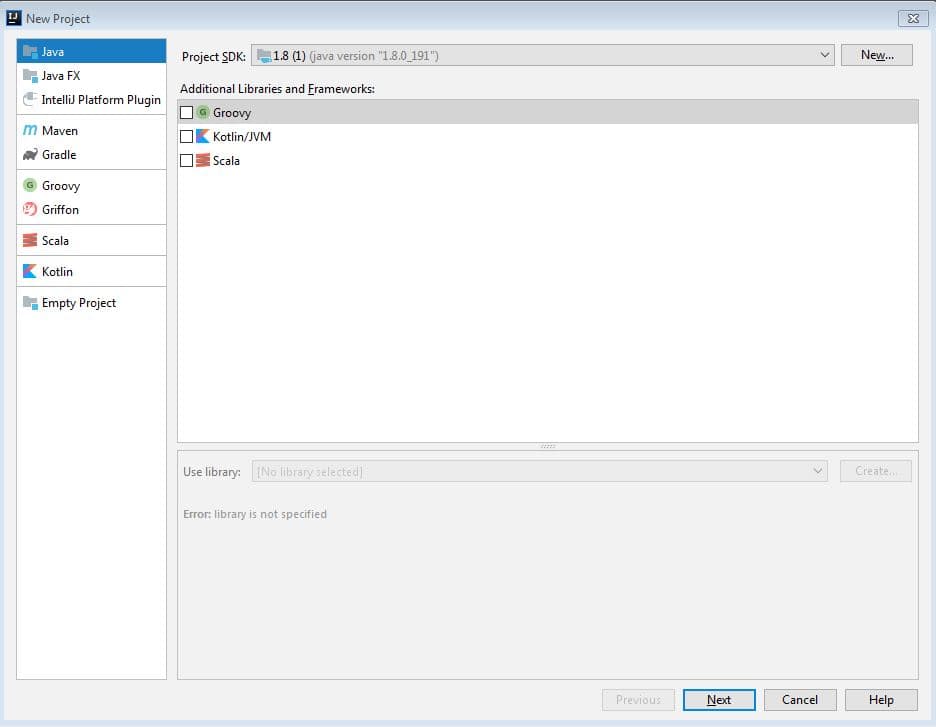Choose the Maven 'm' icon
This screenshot has width=936, height=727.
point(30,130)
